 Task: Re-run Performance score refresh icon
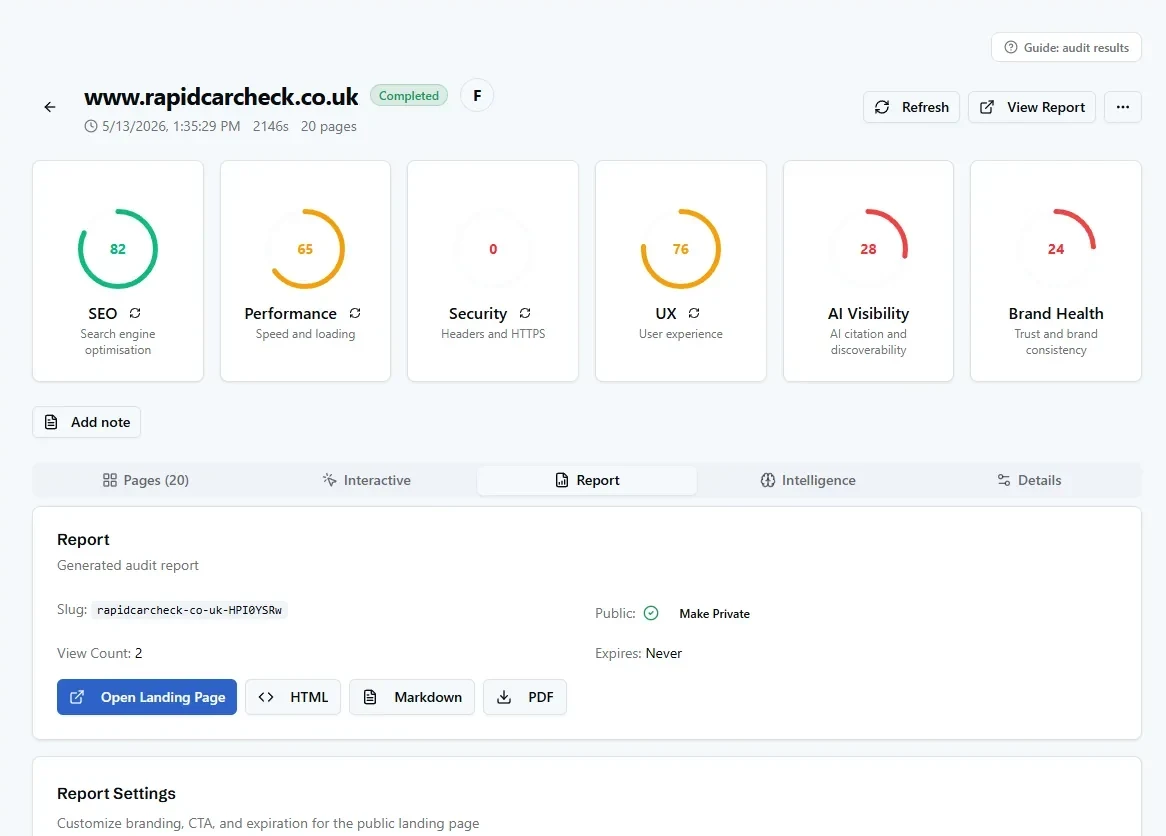(x=355, y=313)
